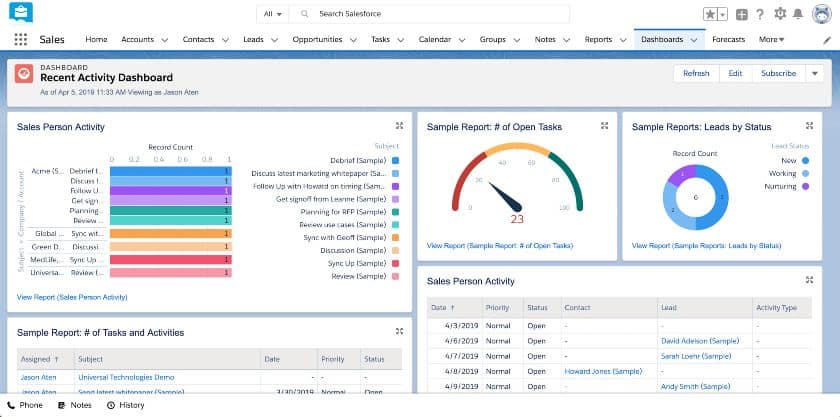
Task: Sort by the Date column header
Action: 454,308
